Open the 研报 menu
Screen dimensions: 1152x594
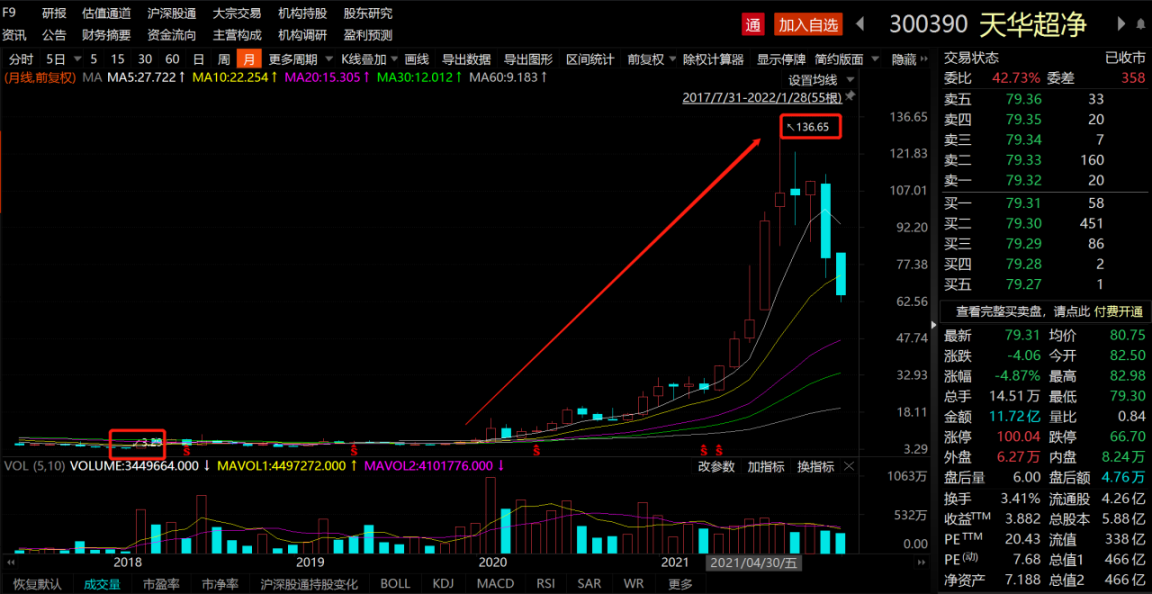(54, 13)
